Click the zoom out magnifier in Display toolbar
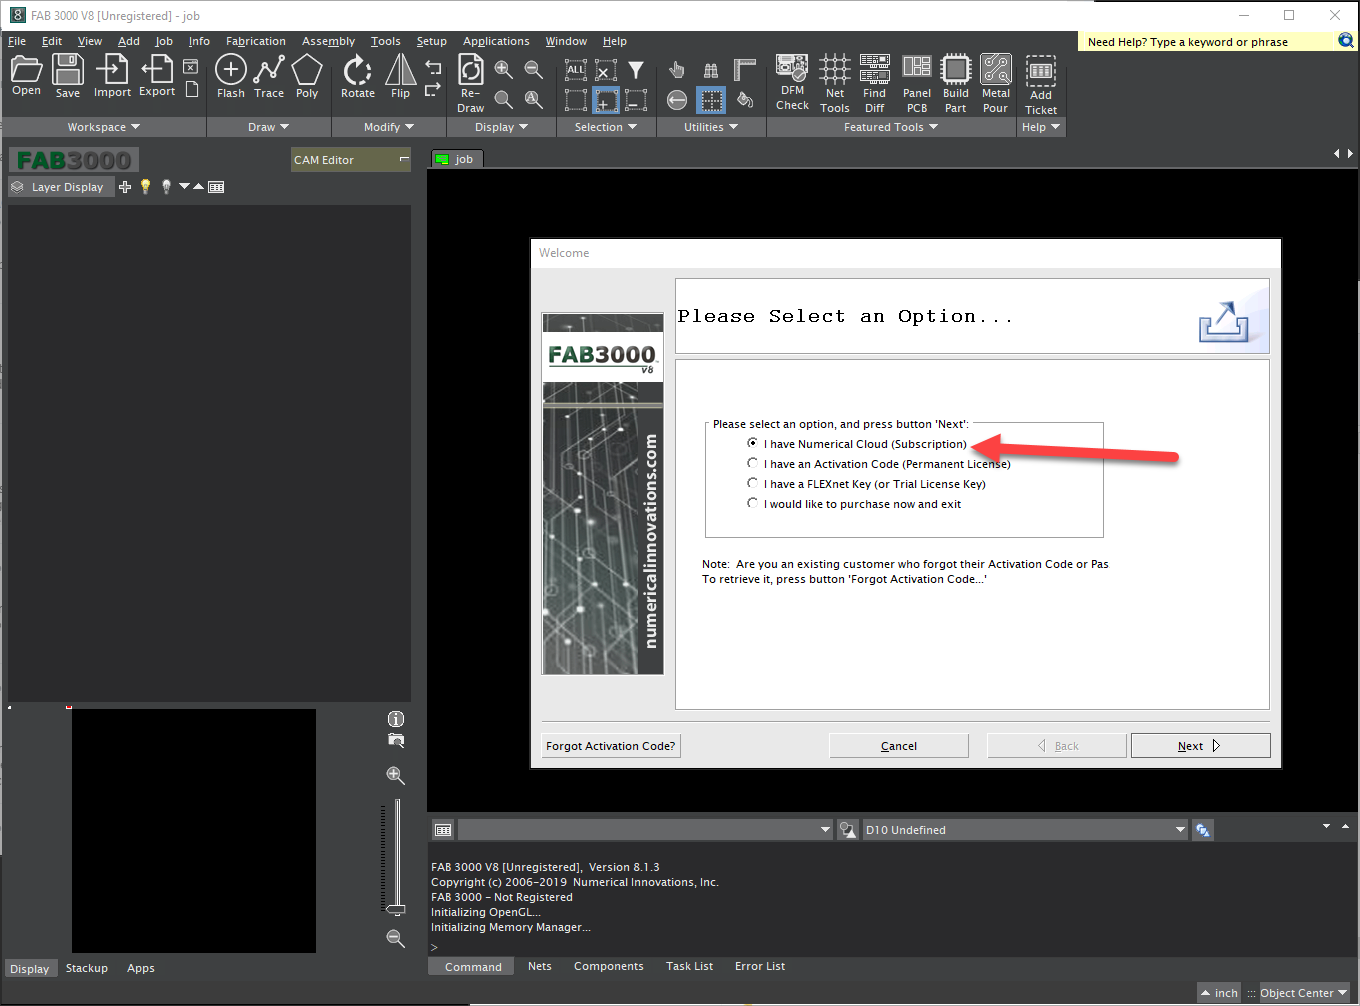Image resolution: width=1360 pixels, height=1006 pixels. (534, 70)
